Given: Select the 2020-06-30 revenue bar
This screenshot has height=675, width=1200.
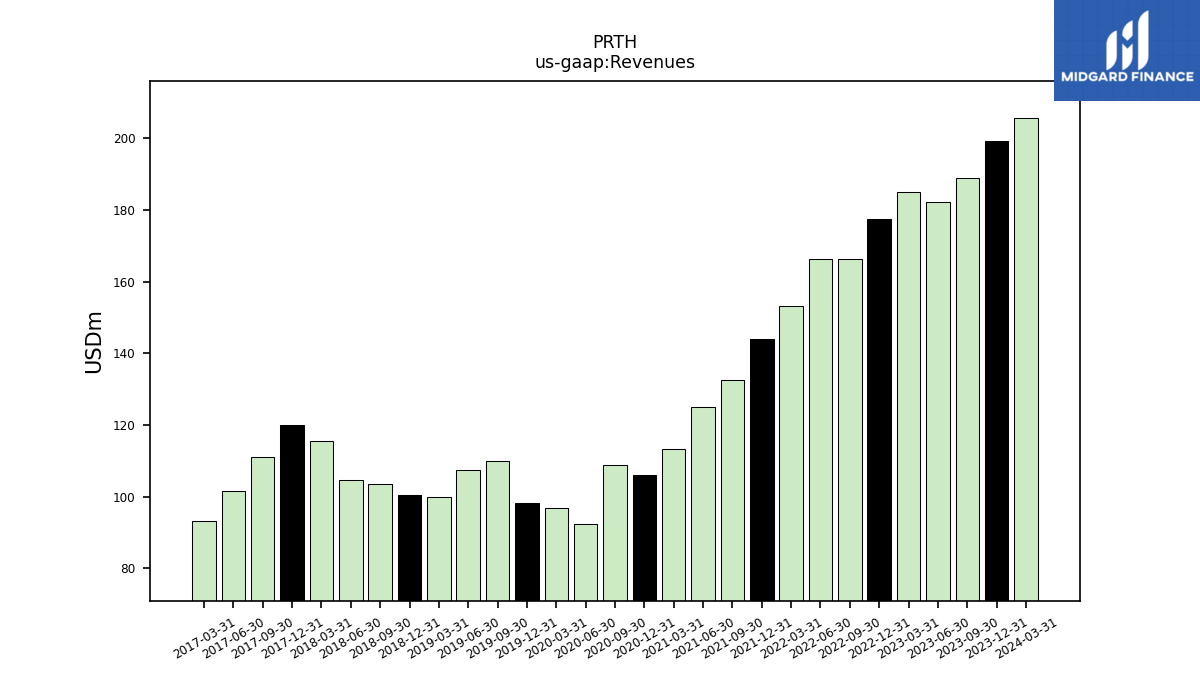Looking at the screenshot, I should click(x=586, y=562).
